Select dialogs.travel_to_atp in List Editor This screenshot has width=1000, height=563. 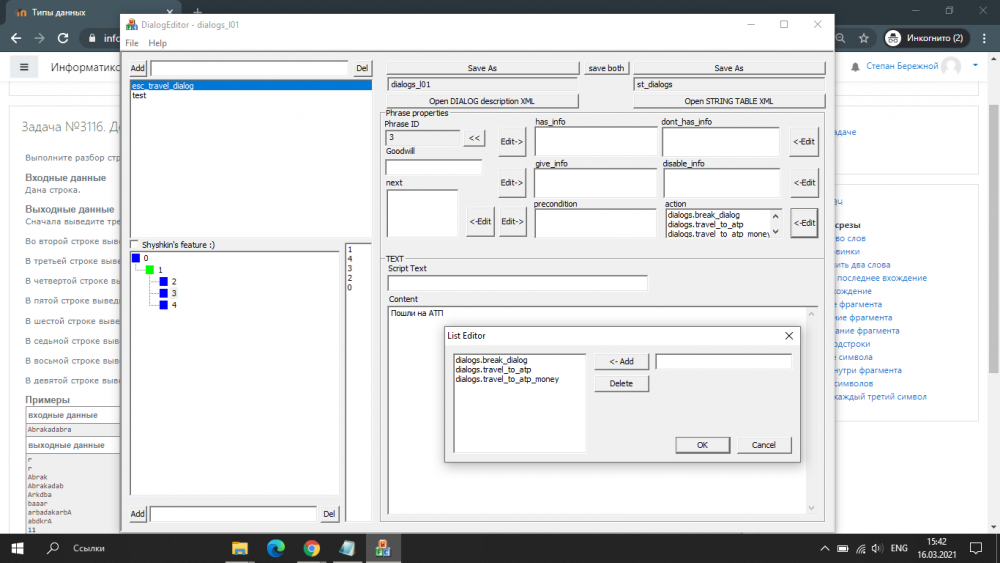point(492,369)
